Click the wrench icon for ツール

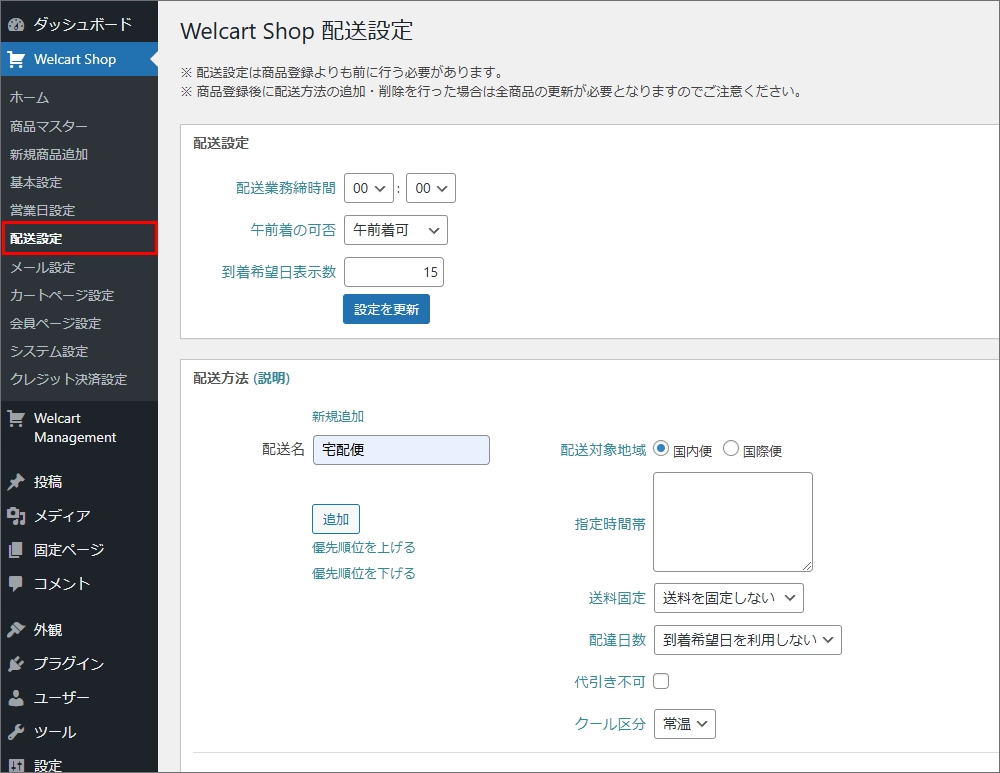click(16, 732)
